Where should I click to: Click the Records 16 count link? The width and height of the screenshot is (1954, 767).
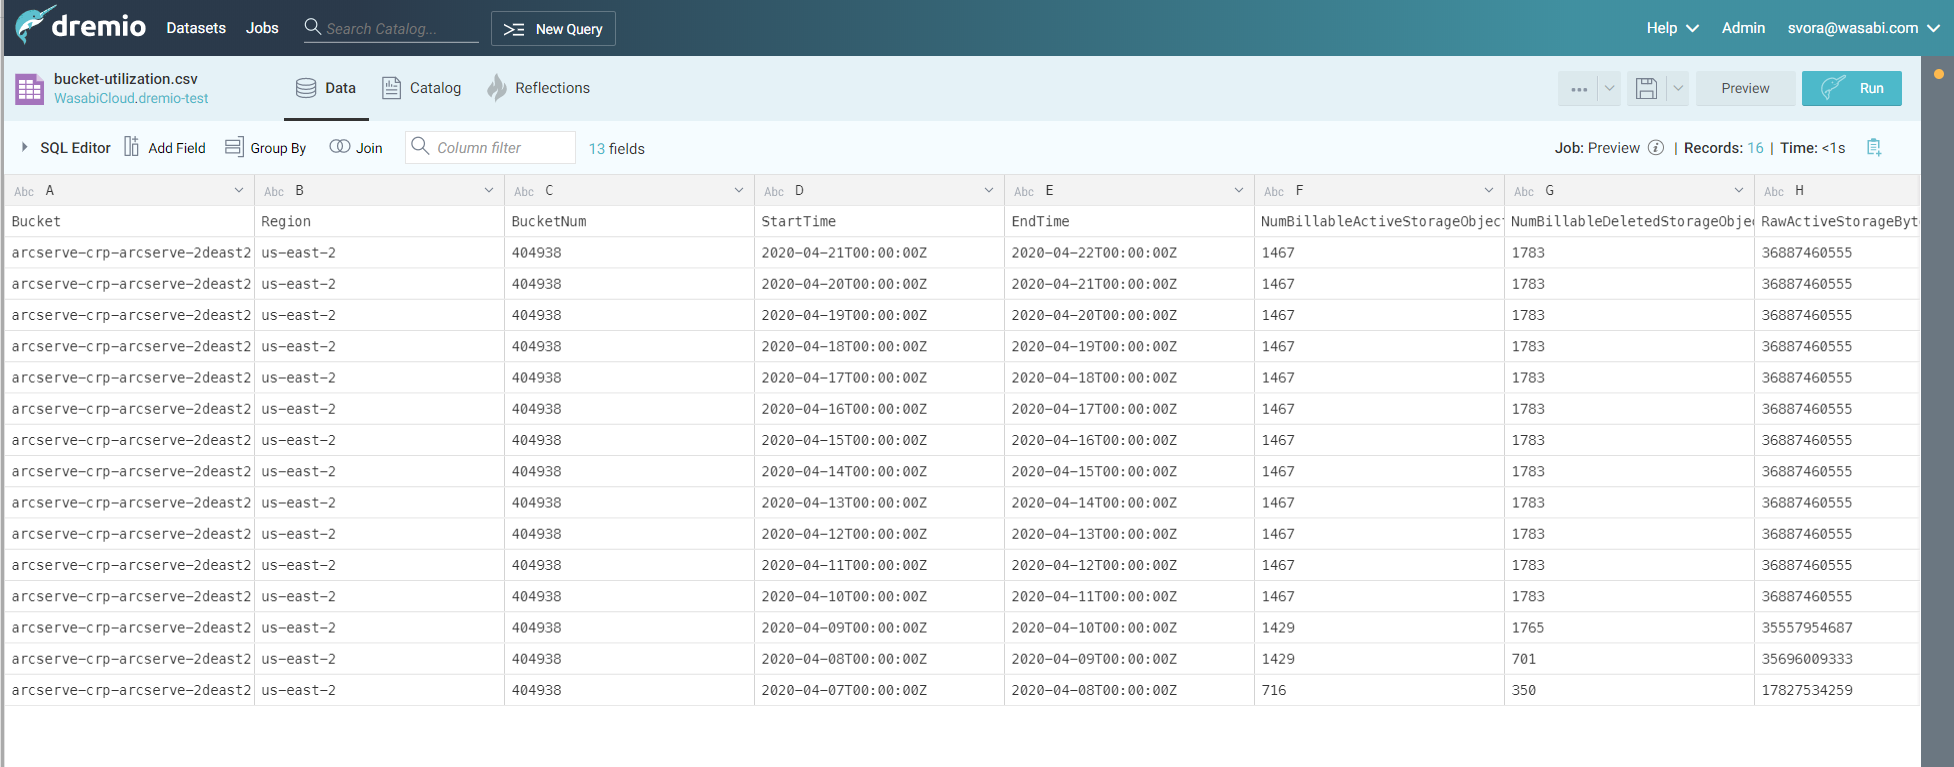click(1755, 148)
